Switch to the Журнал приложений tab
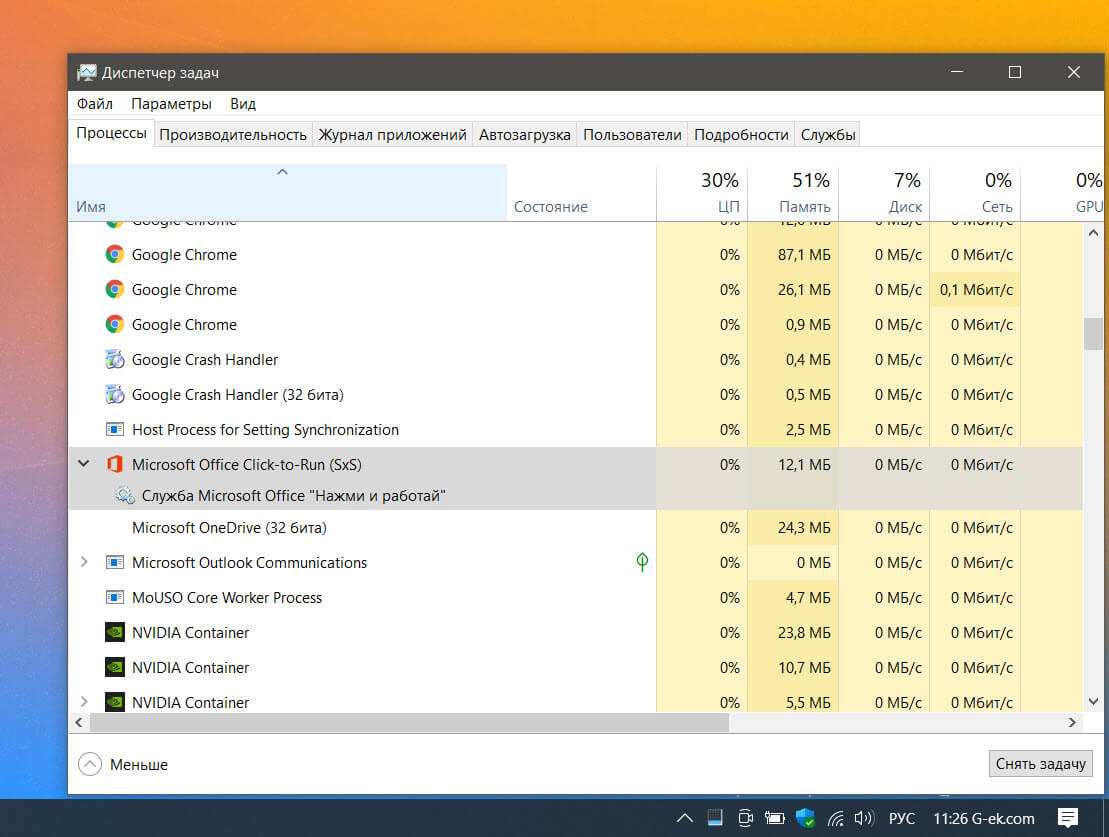 point(393,134)
